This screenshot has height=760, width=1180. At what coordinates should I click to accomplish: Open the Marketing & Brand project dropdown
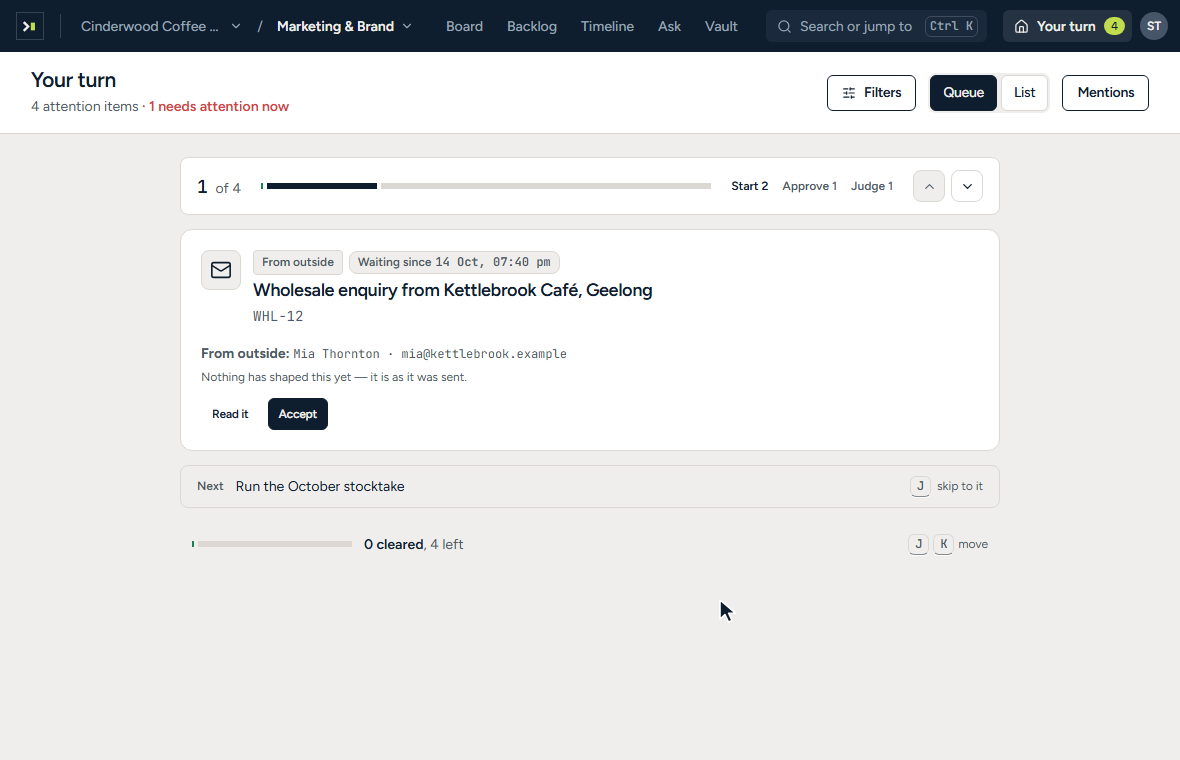click(x=345, y=26)
